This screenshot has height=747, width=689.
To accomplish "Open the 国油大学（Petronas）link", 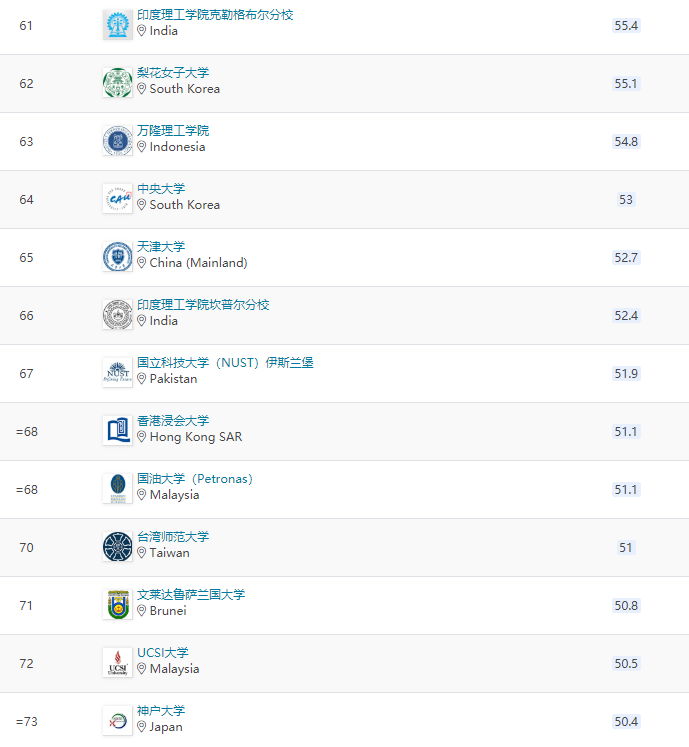I will [195, 479].
